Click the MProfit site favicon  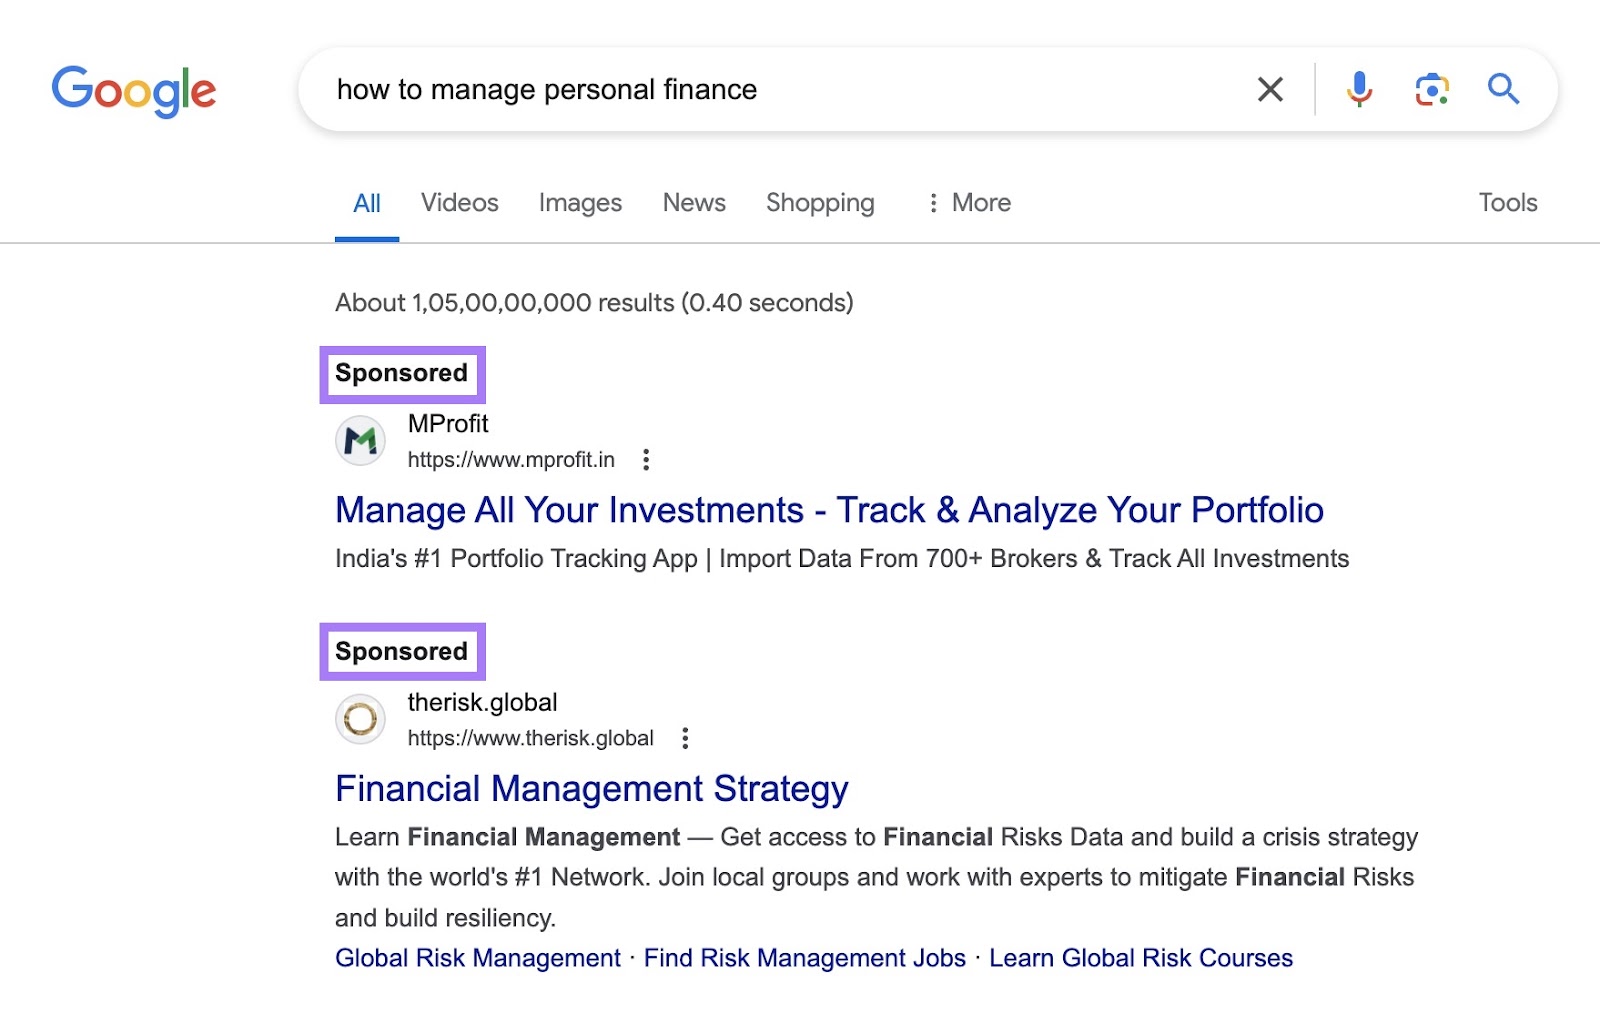[x=359, y=440]
